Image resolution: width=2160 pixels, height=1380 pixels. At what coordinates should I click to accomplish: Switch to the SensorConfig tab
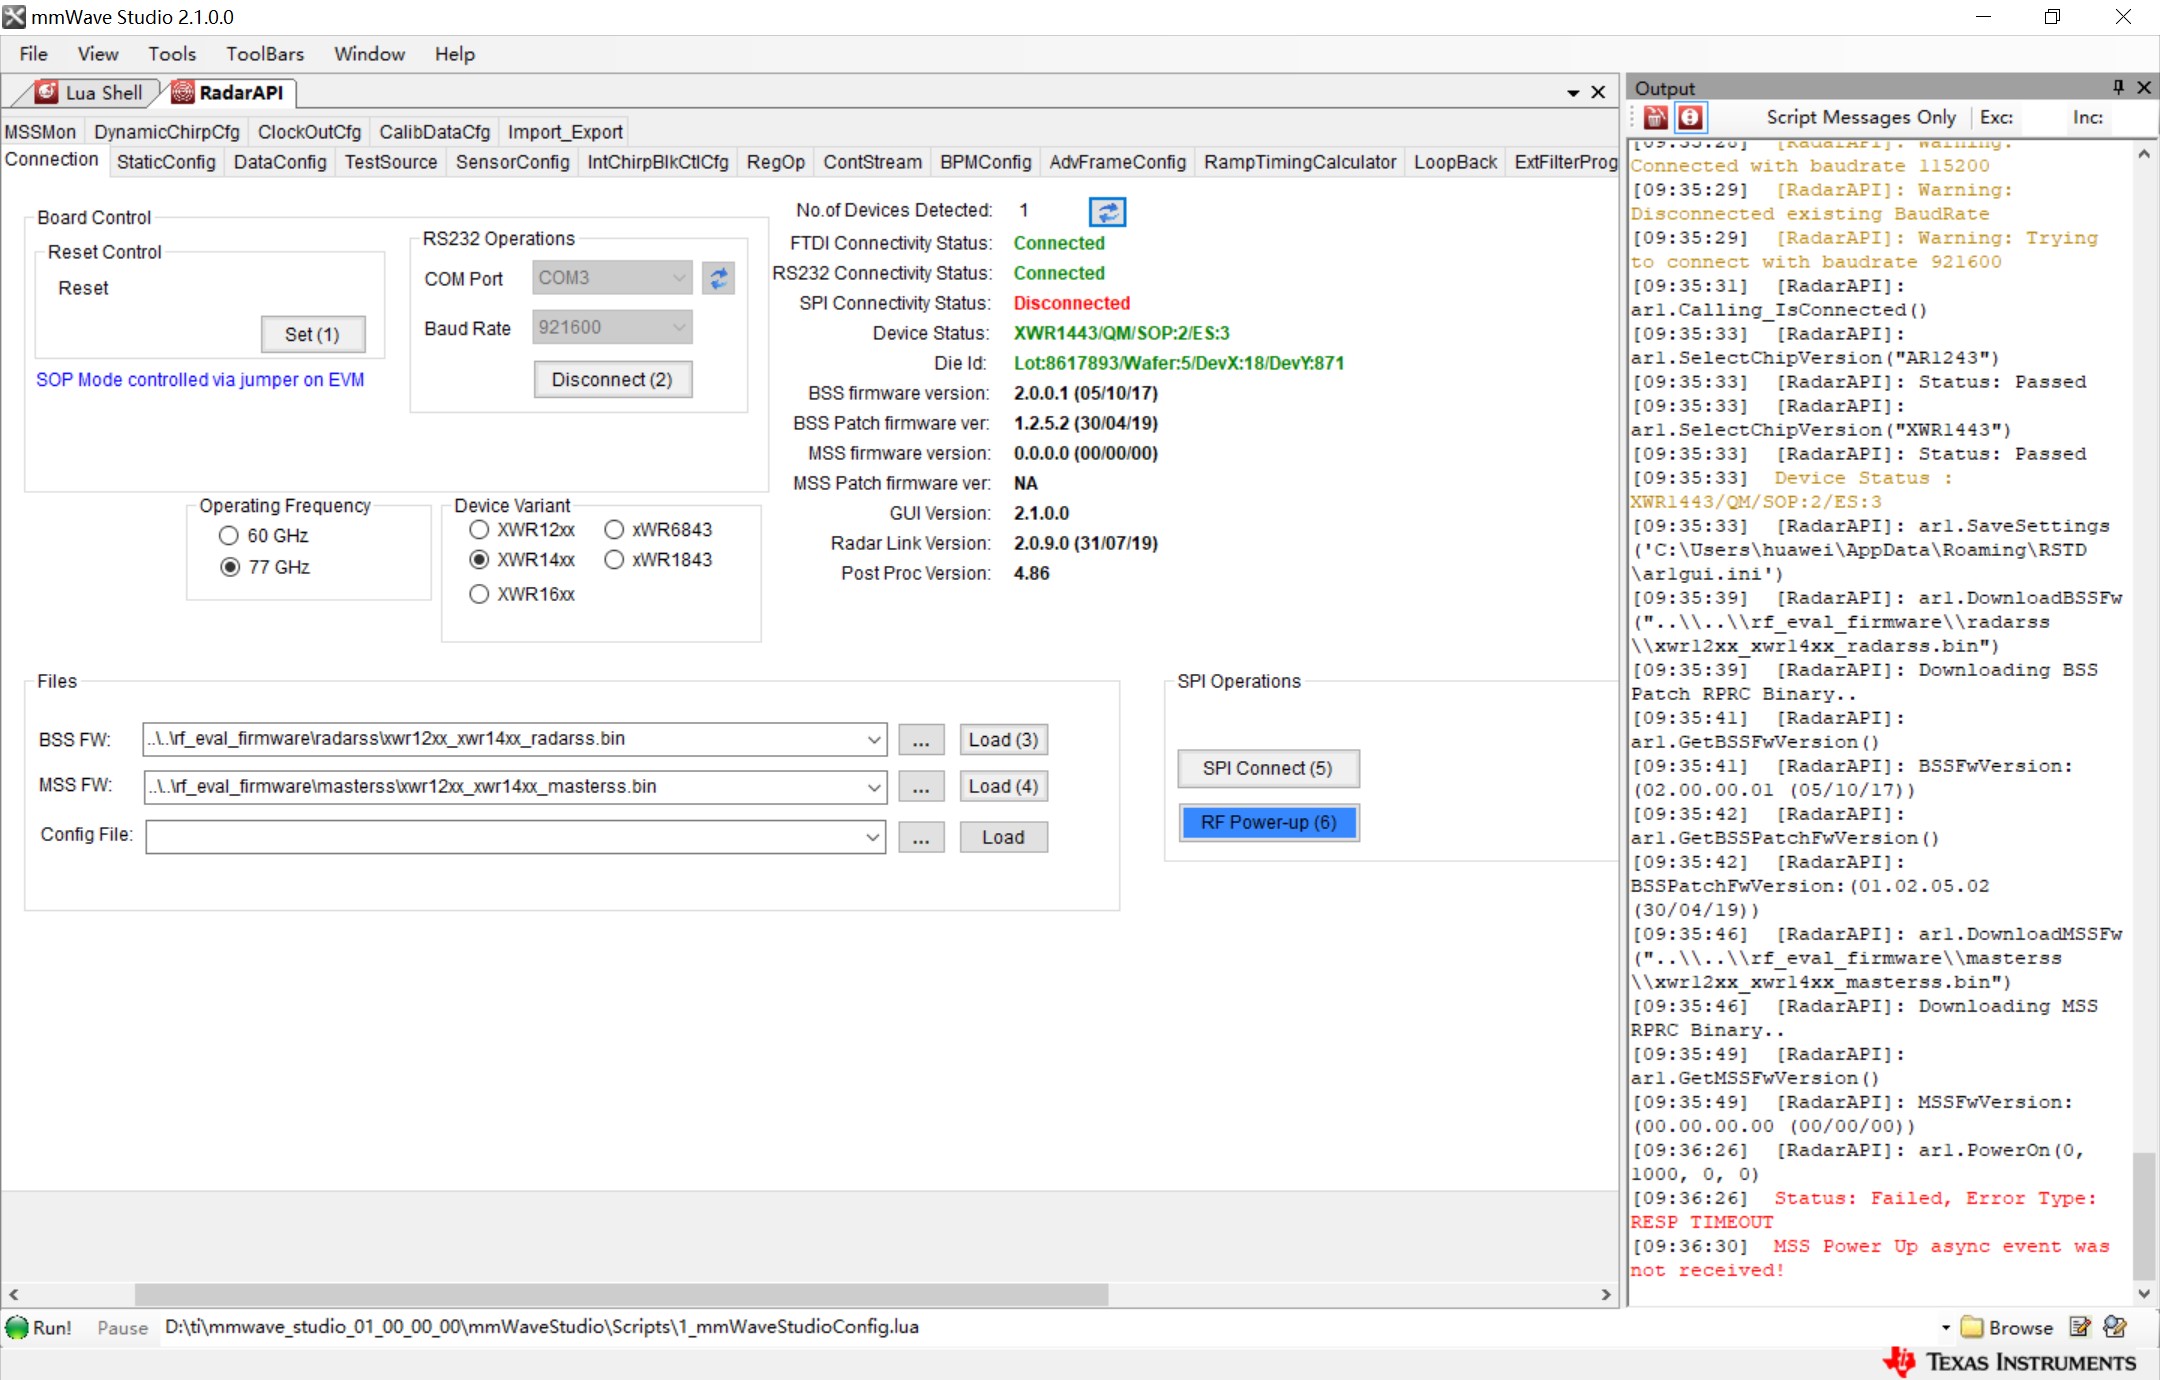point(512,162)
